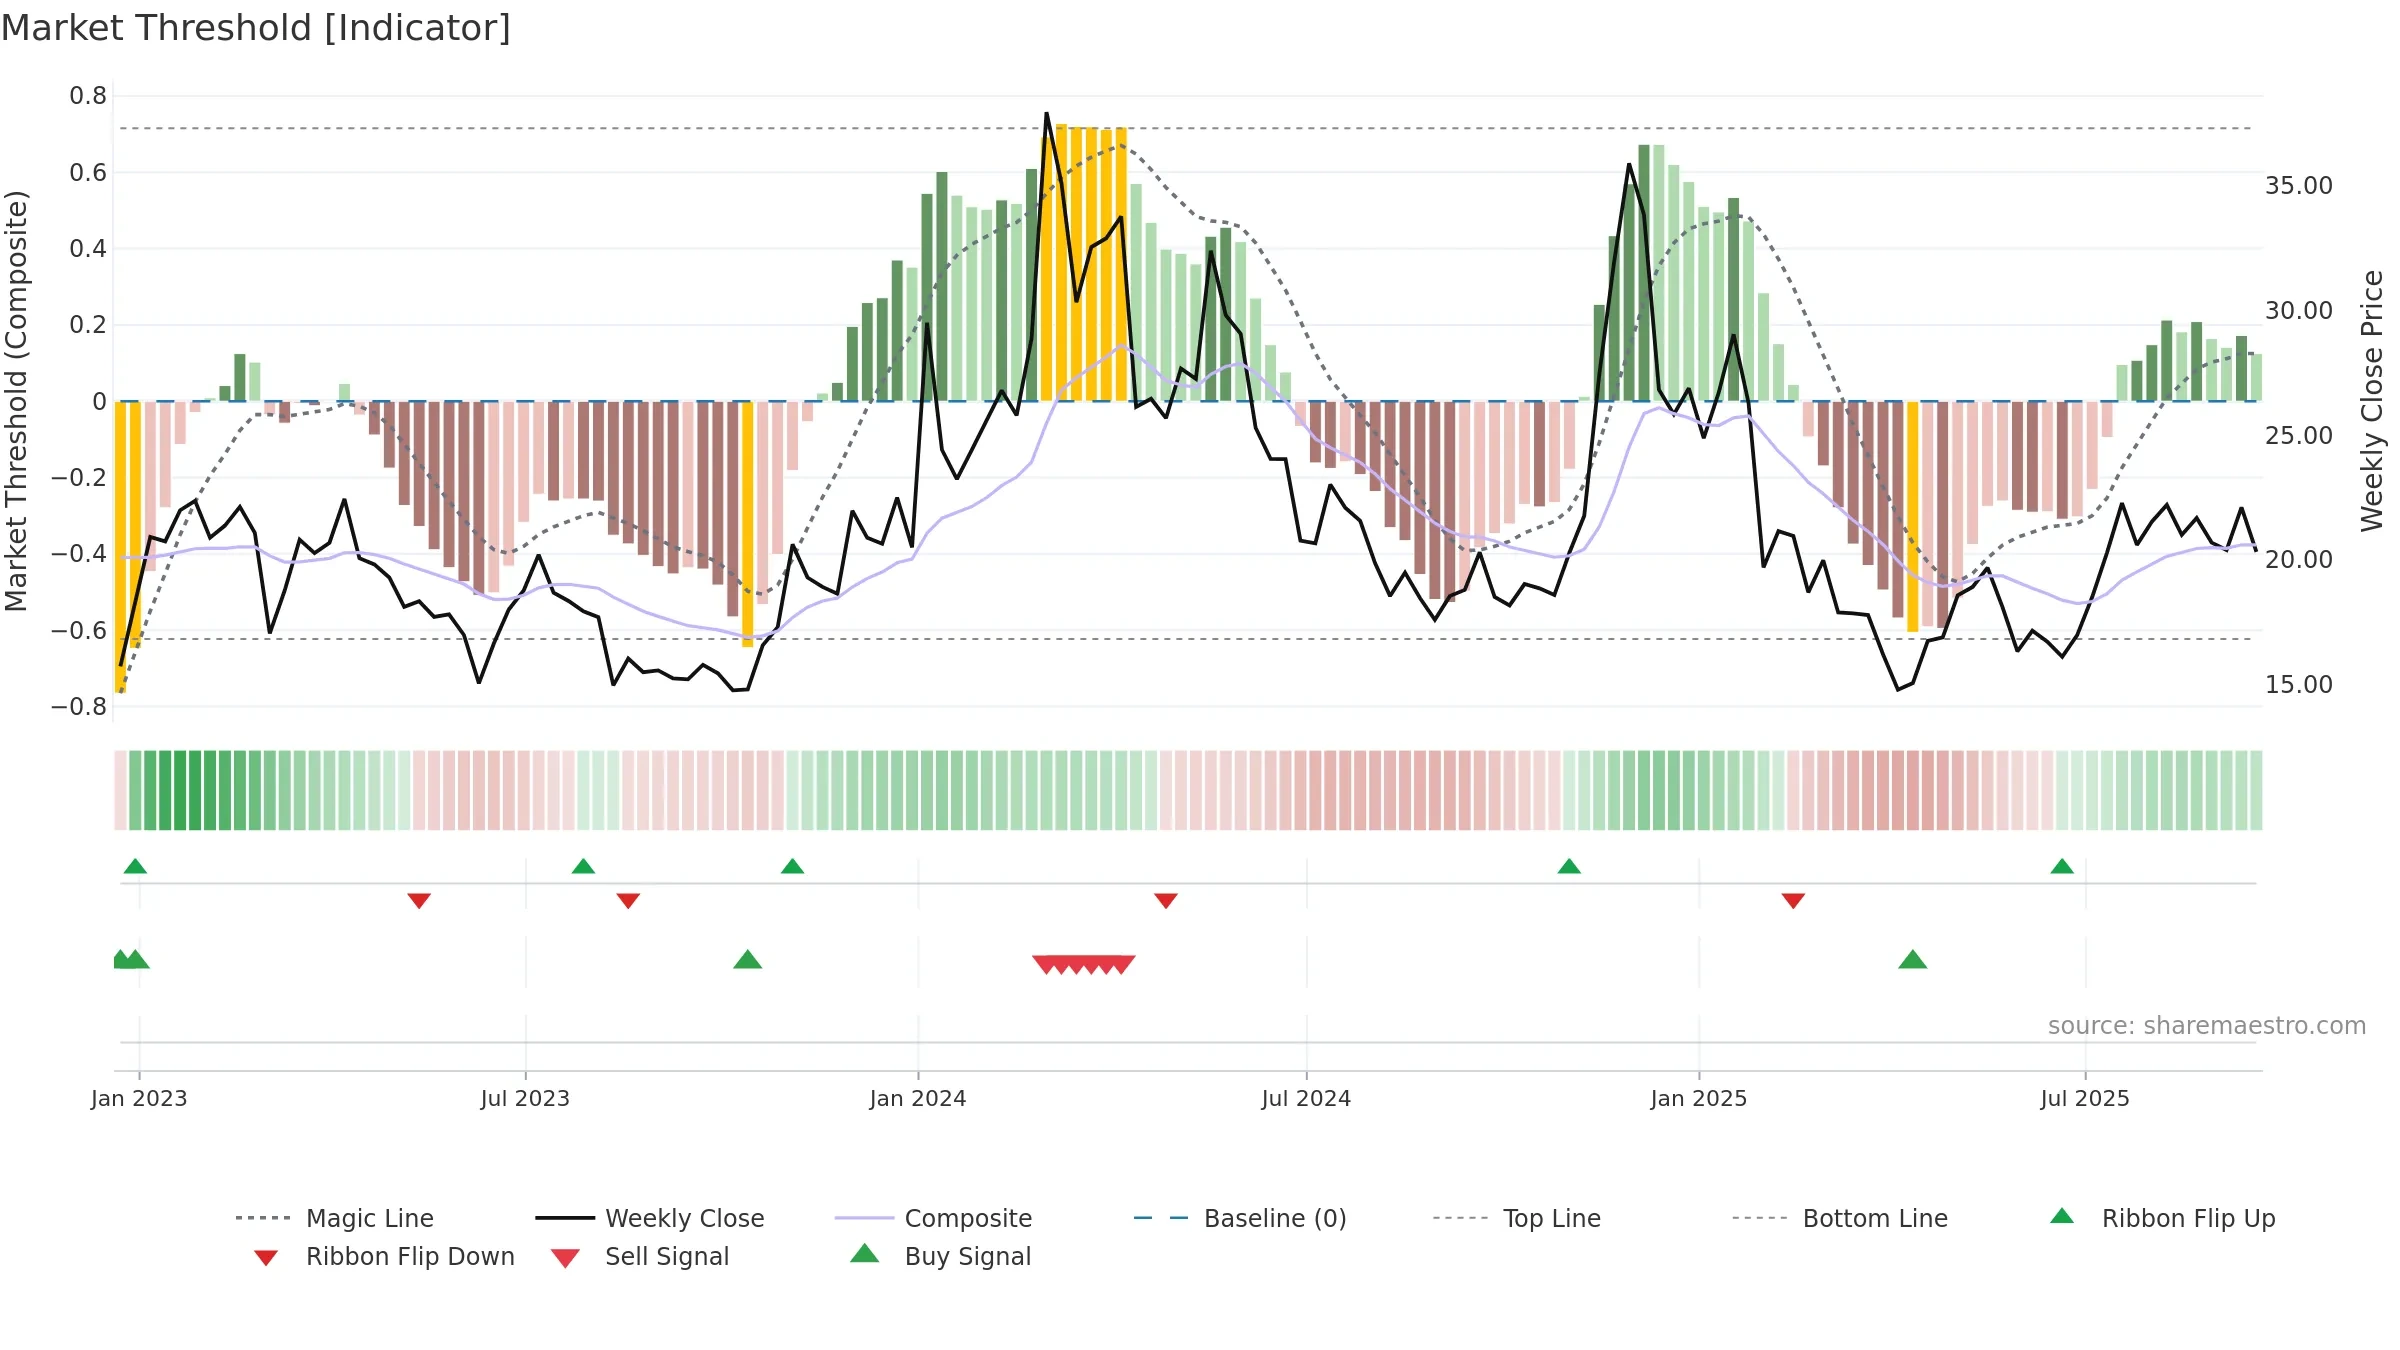Toggle the Magic Line legend entry
The image size is (2400, 1350).
(x=335, y=1218)
